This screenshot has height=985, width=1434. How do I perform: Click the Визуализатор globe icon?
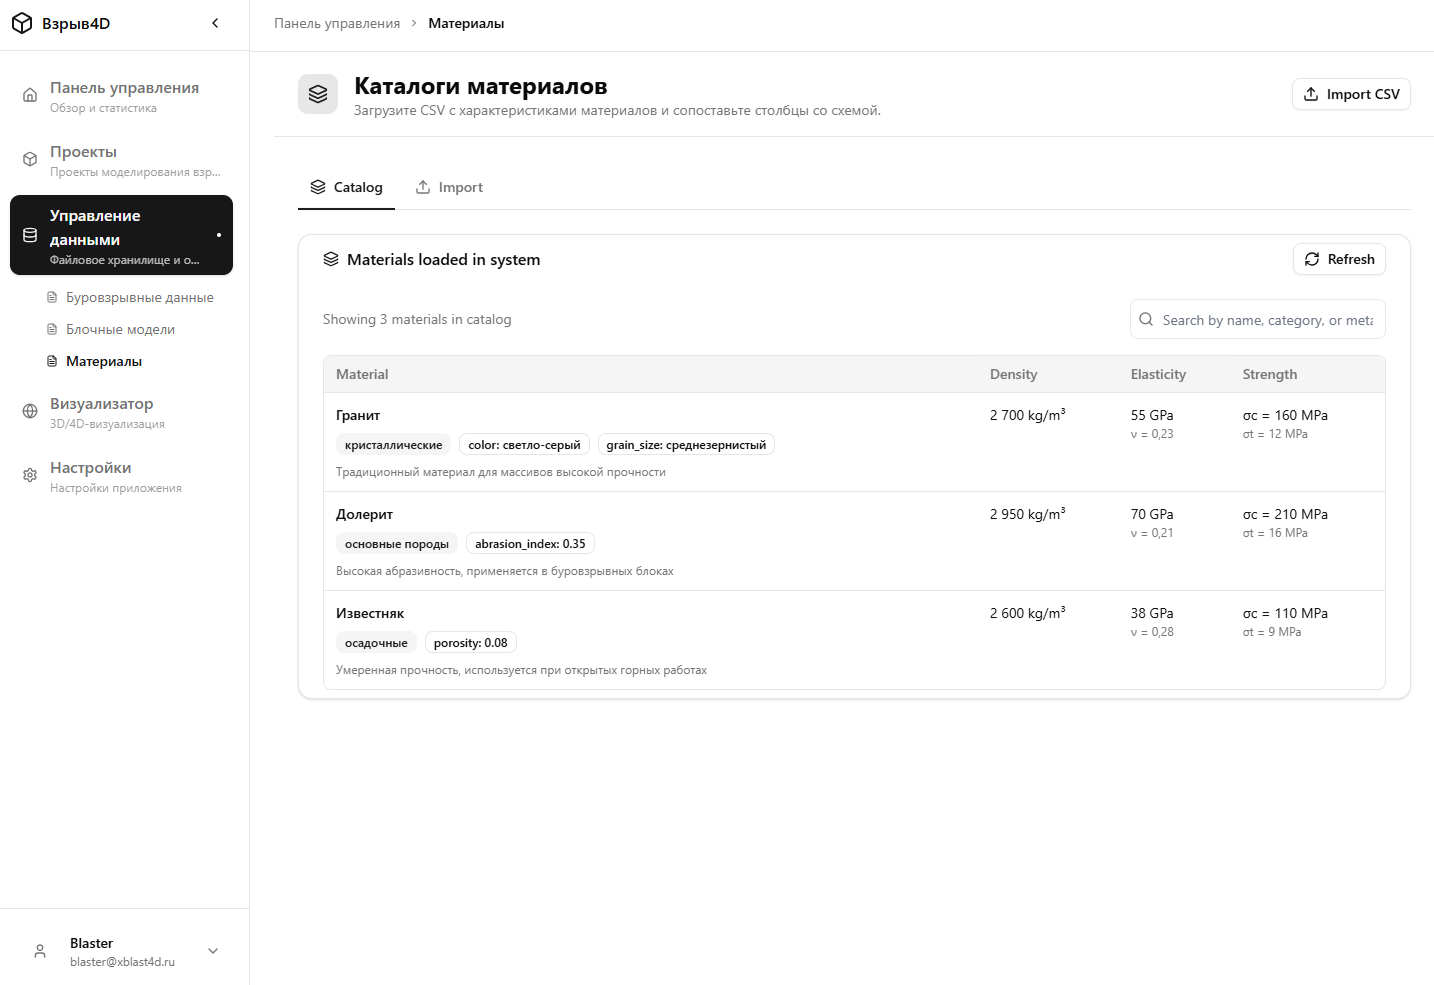coord(30,412)
